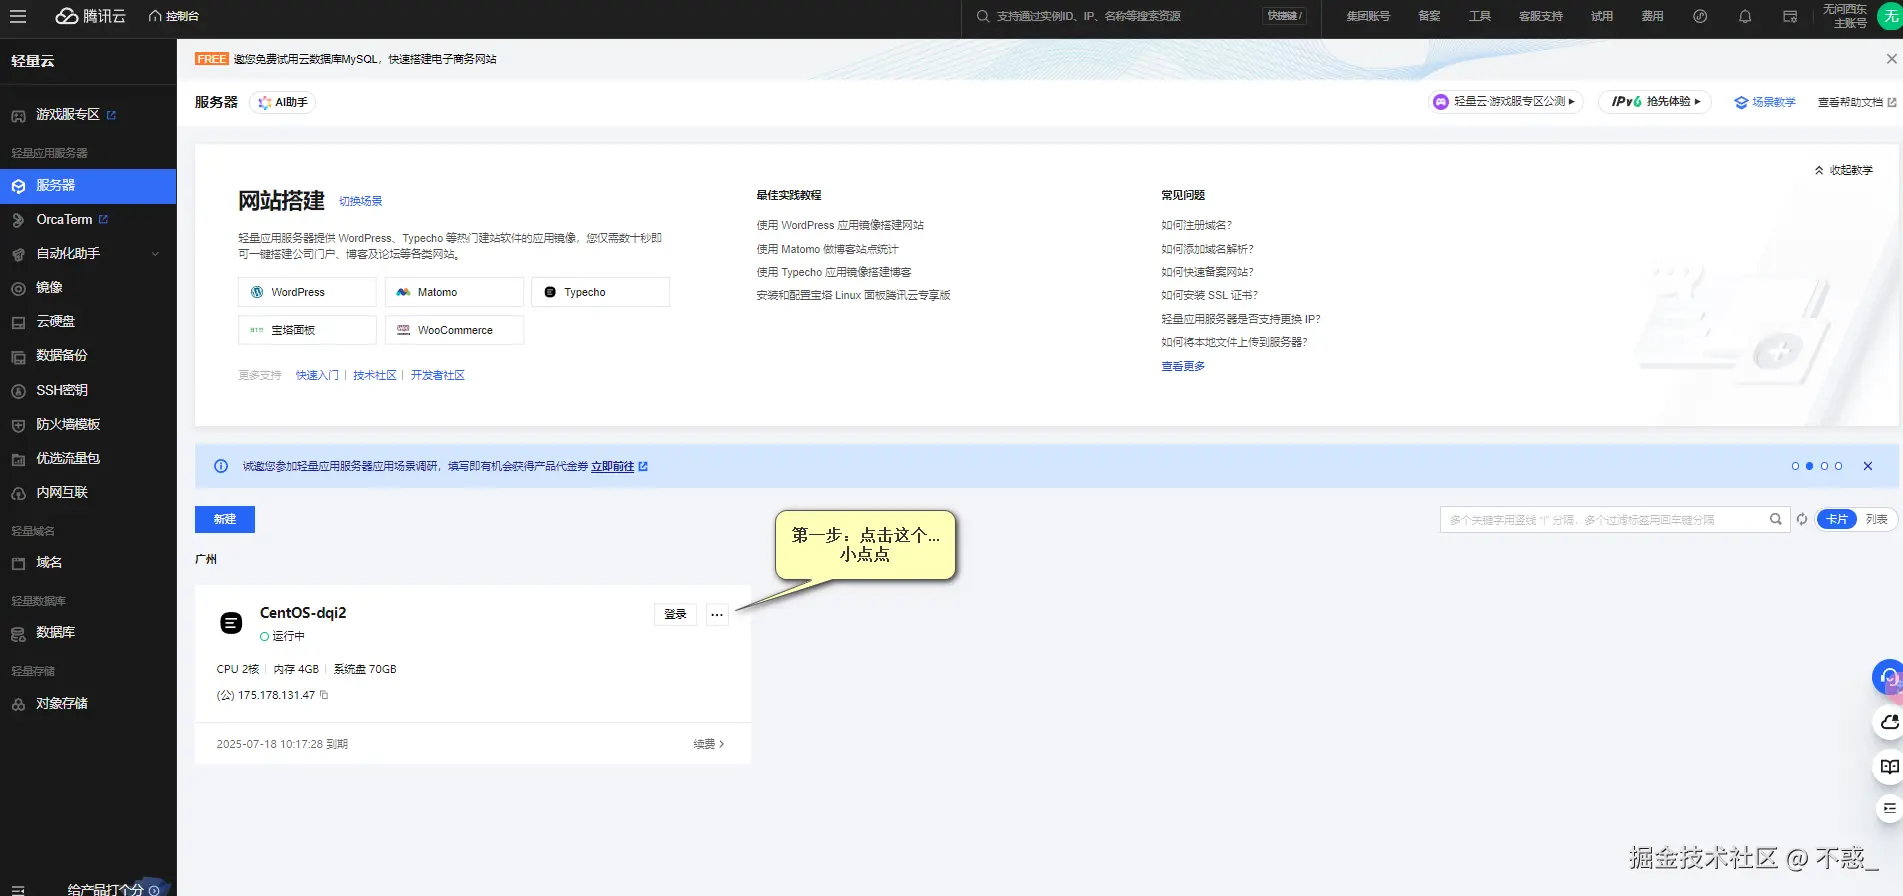Image resolution: width=1903 pixels, height=896 pixels.
Task: Click 查看更多 link
Action: coord(1183,367)
